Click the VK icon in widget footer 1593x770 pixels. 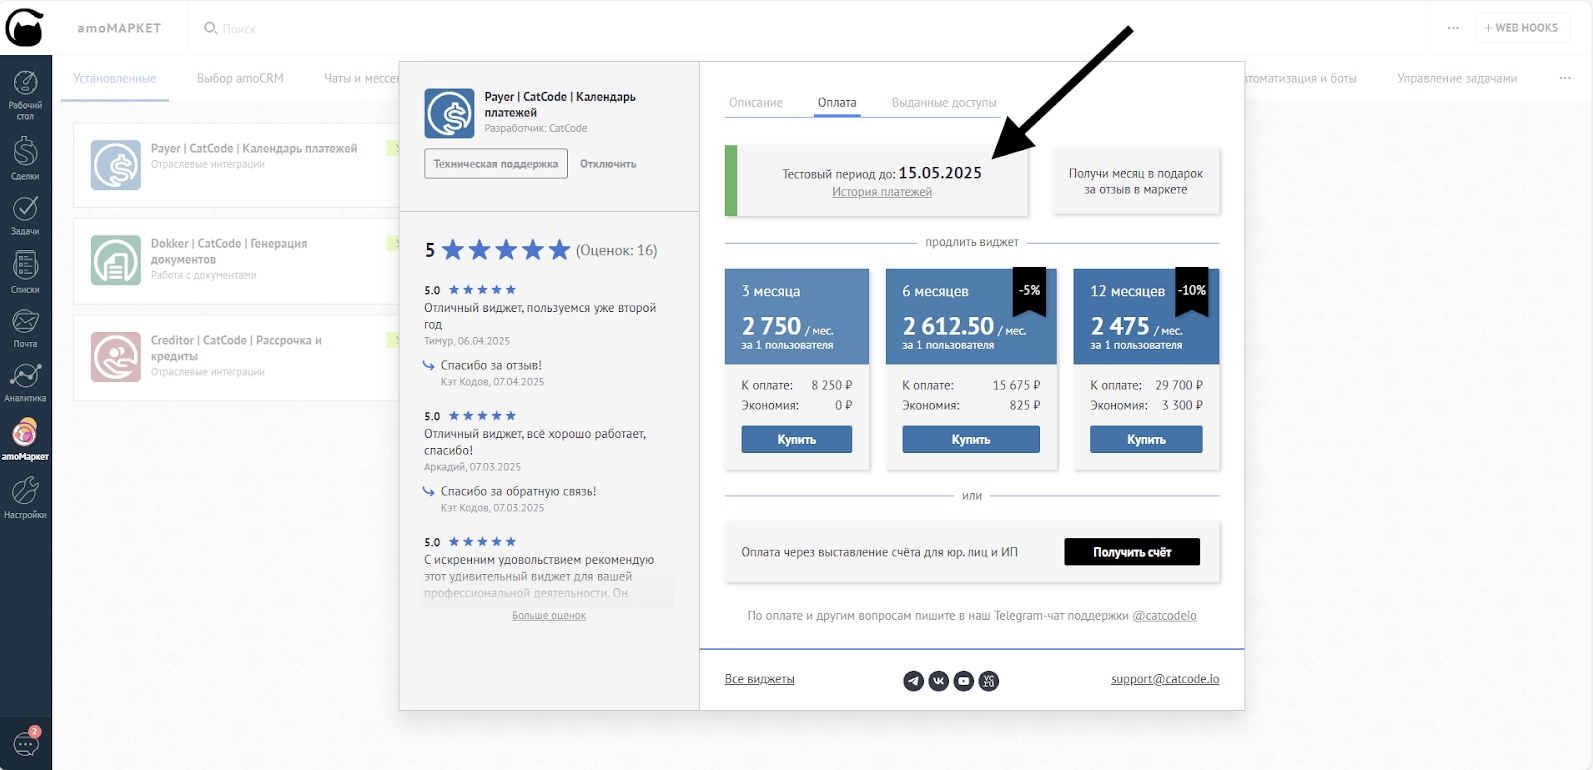[938, 681]
